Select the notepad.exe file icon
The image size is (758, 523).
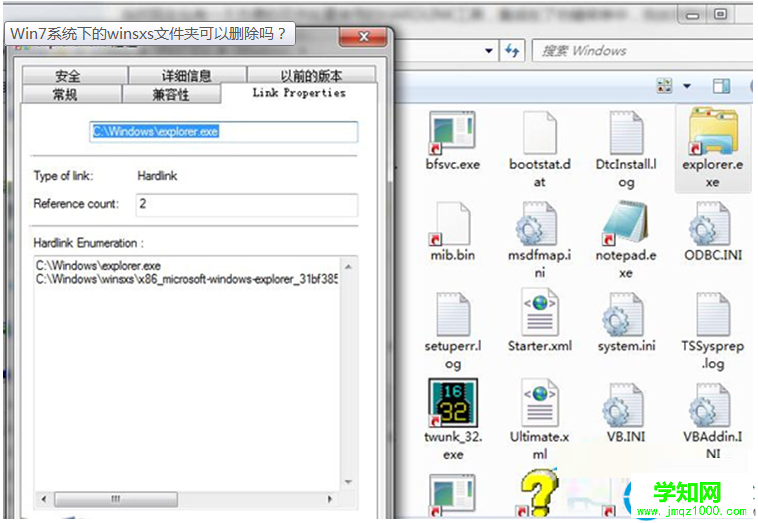625,223
